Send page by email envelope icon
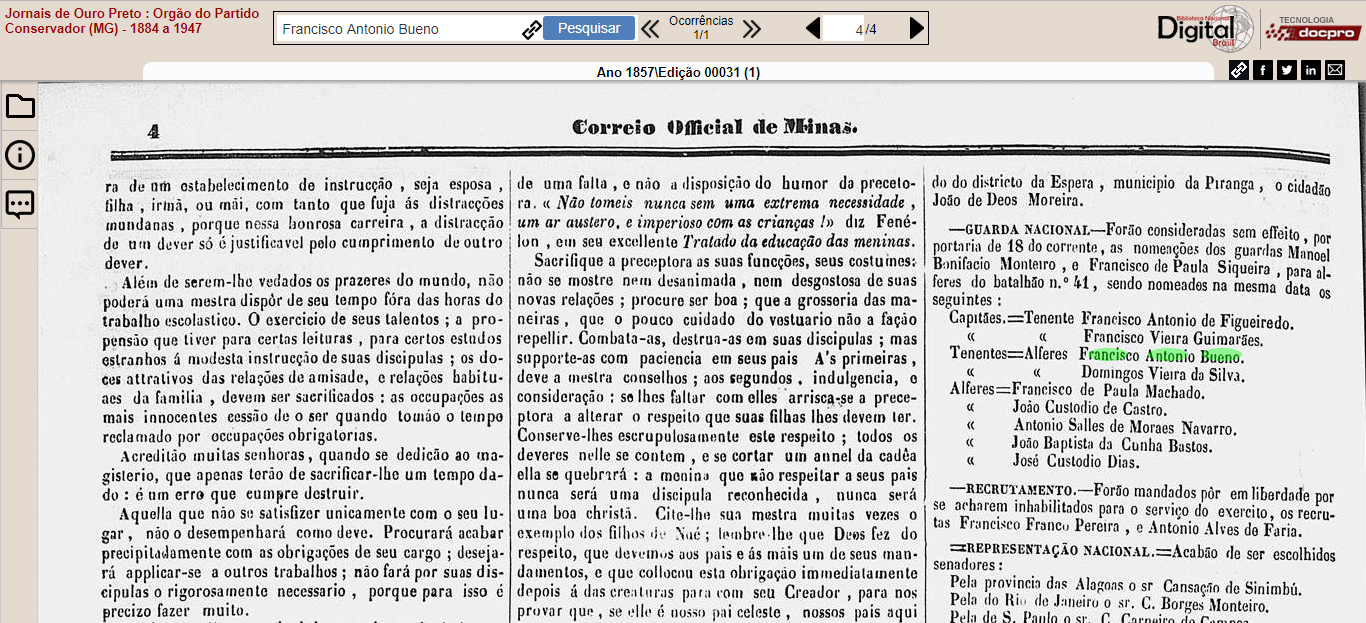 tap(1335, 70)
